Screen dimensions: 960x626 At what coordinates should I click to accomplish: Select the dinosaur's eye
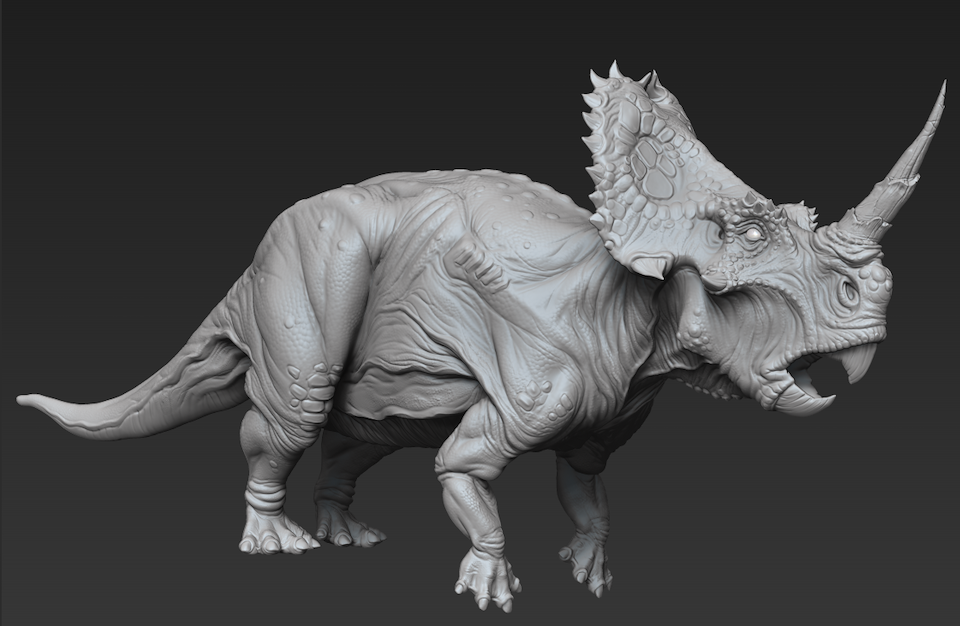750,234
